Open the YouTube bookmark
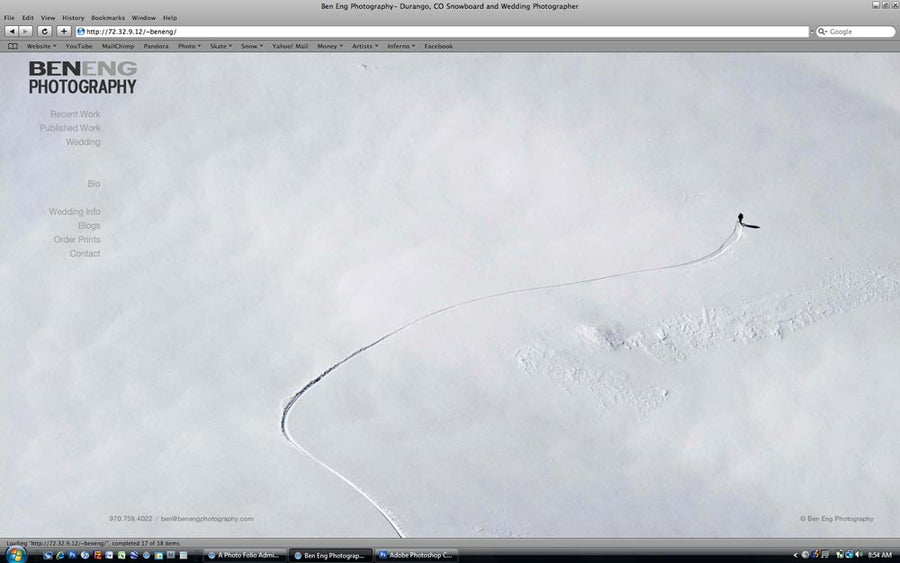Image resolution: width=900 pixels, height=563 pixels. [x=79, y=46]
